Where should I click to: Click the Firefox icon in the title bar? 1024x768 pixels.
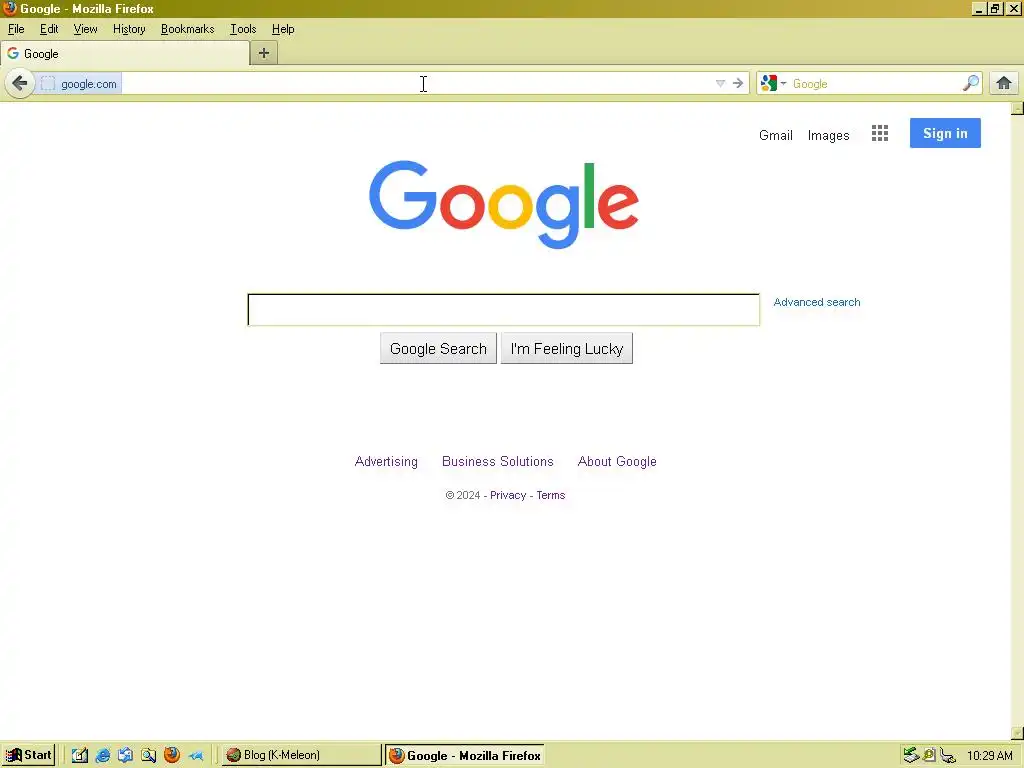9,8
